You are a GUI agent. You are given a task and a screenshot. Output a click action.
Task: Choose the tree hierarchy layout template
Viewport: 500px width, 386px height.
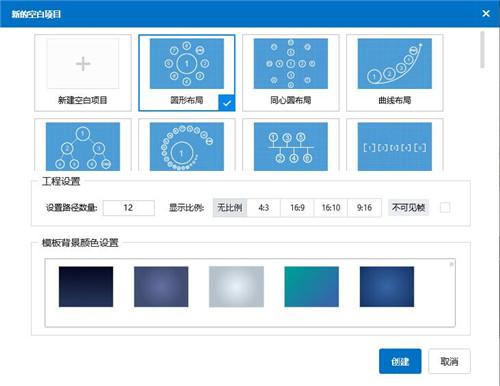[x=83, y=145]
